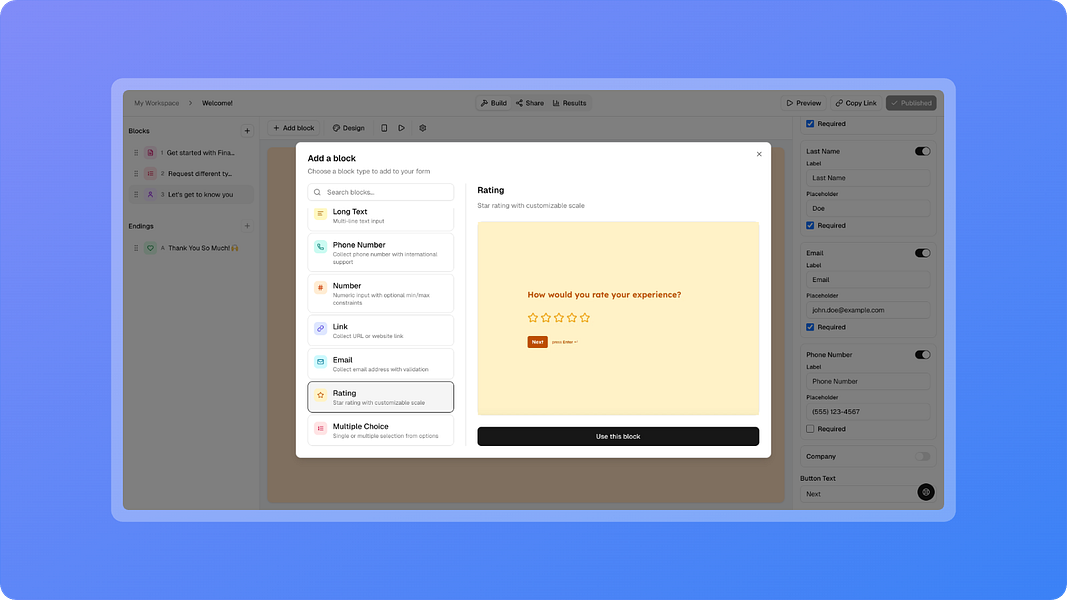Enable the Company field switch

coord(922,456)
